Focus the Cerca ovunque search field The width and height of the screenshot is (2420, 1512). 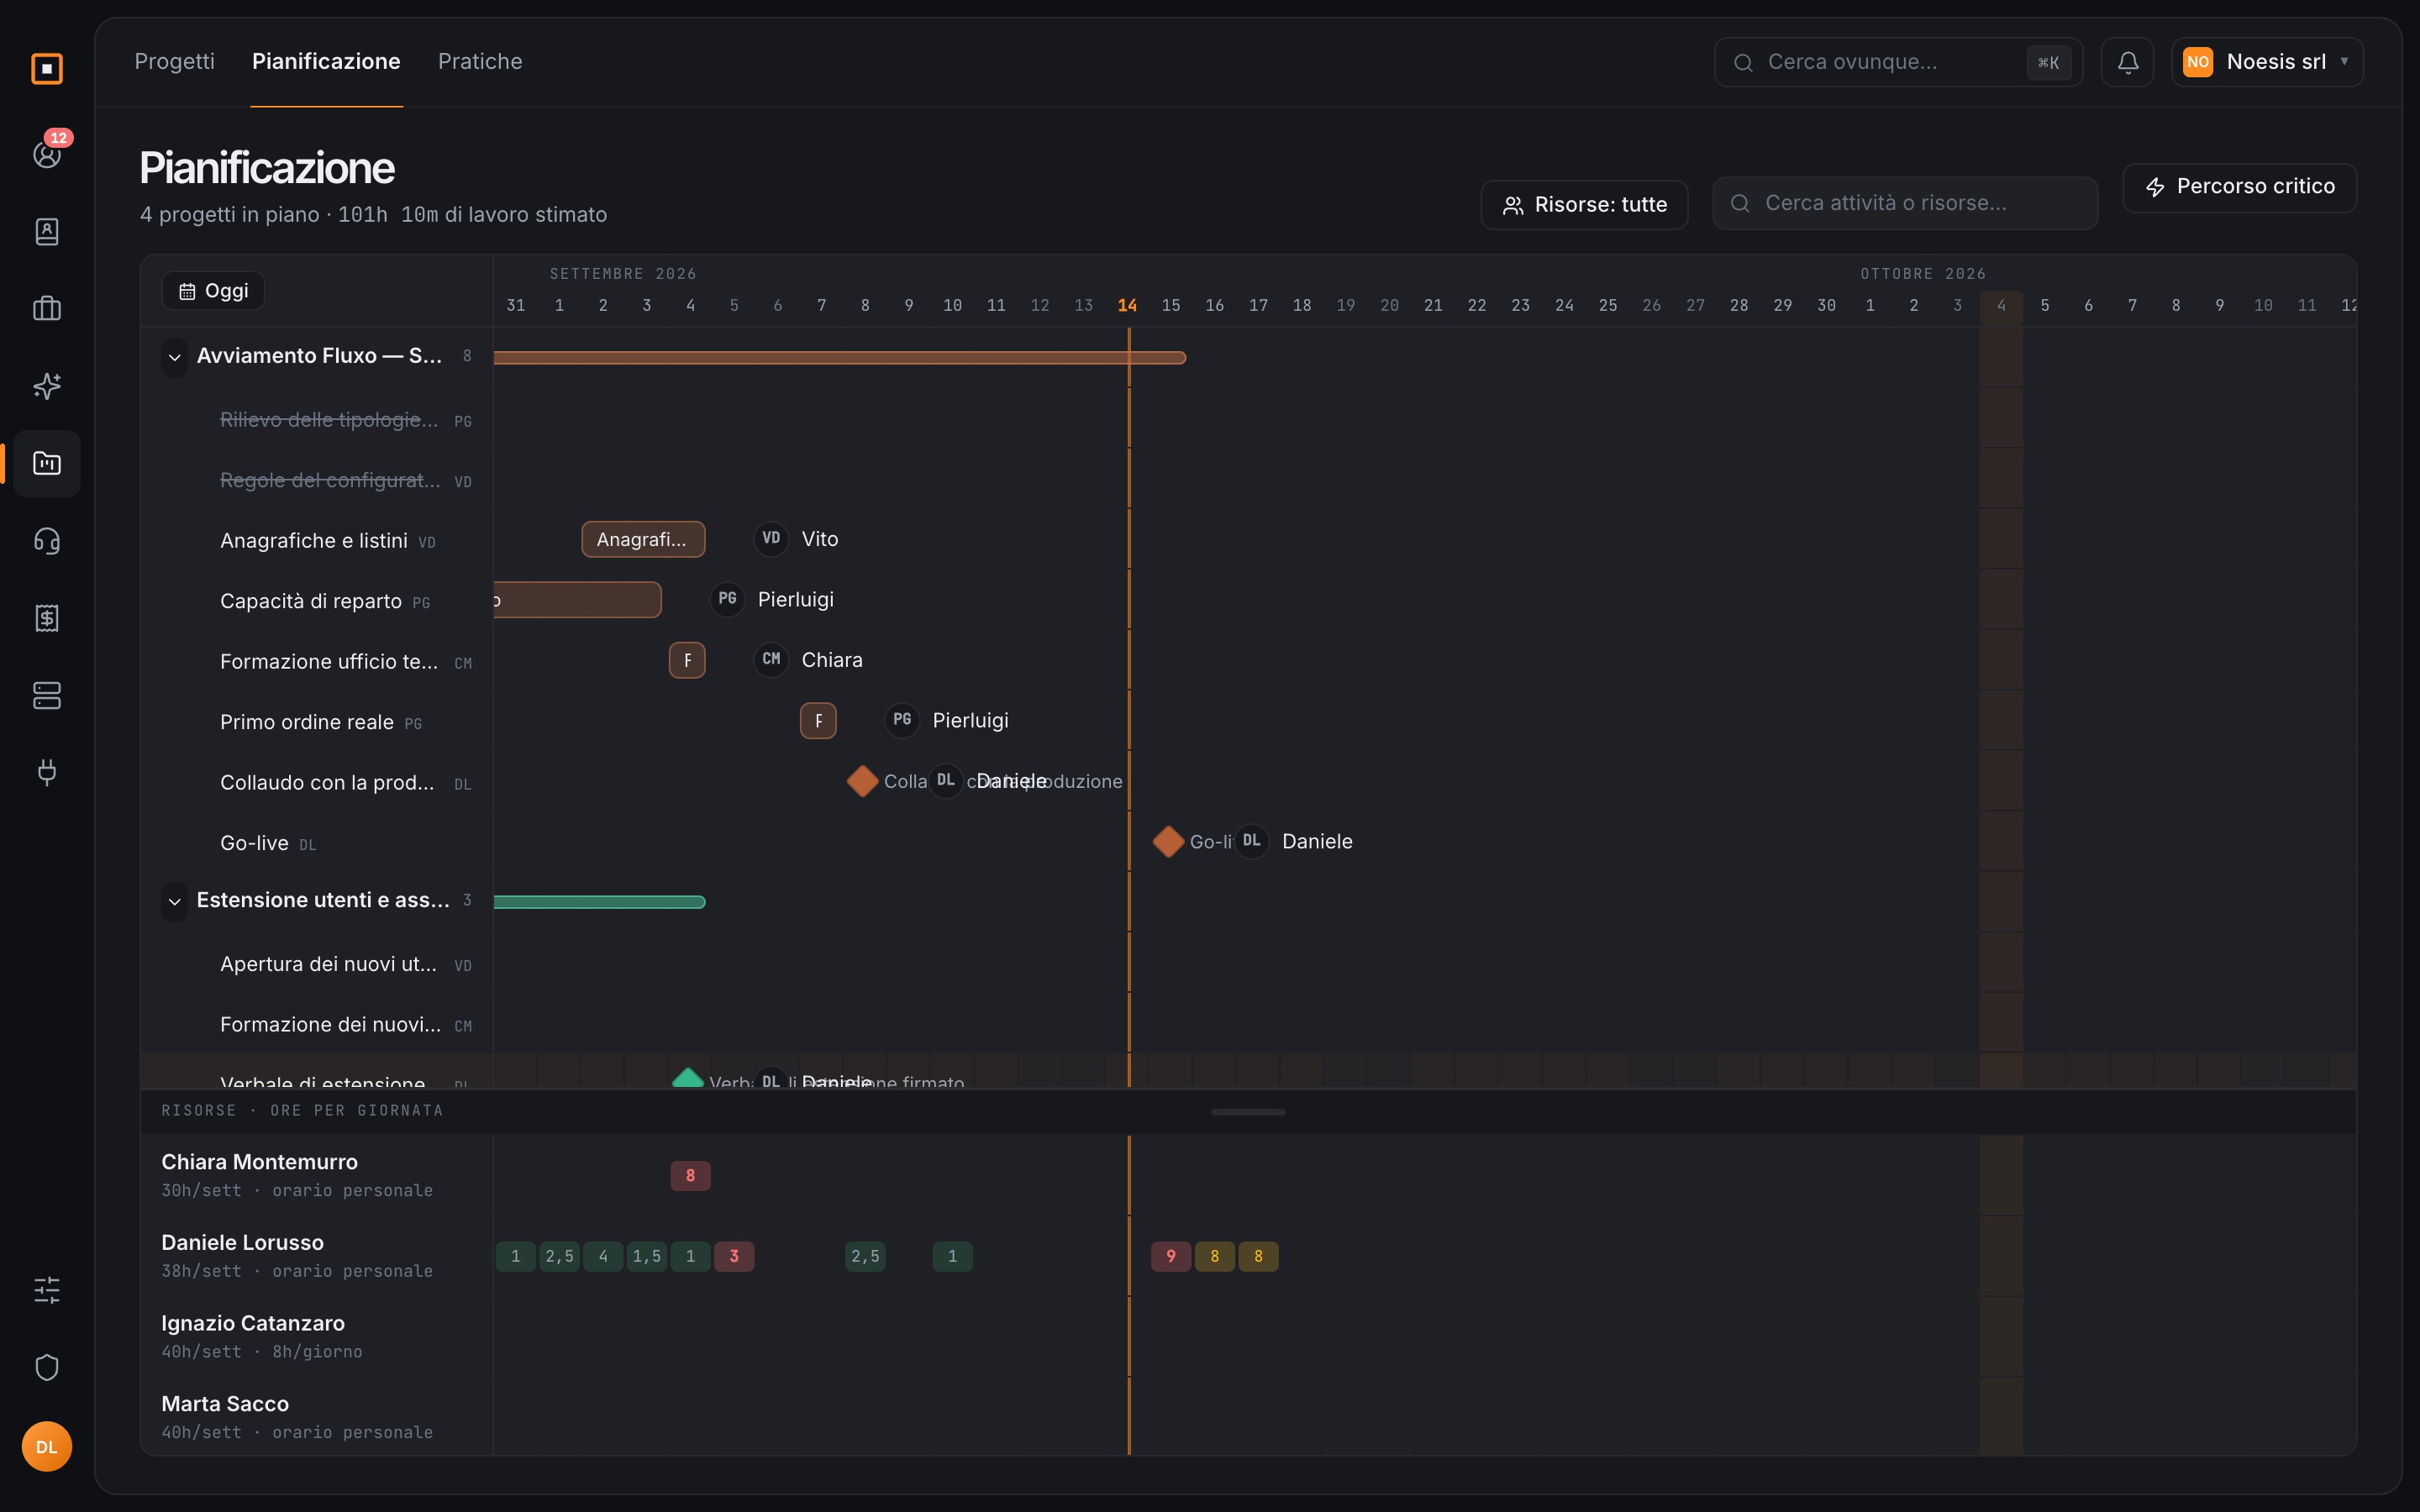coord(1898,62)
